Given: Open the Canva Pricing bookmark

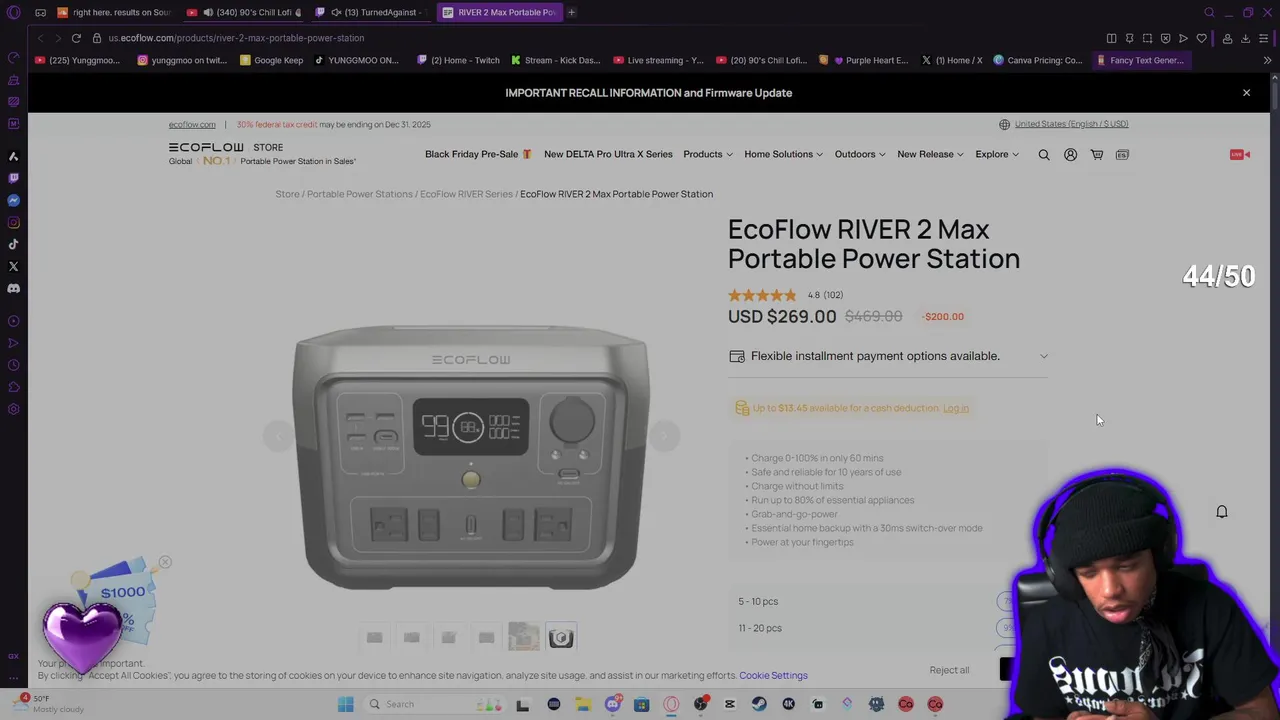Looking at the screenshot, I should 1037,60.
